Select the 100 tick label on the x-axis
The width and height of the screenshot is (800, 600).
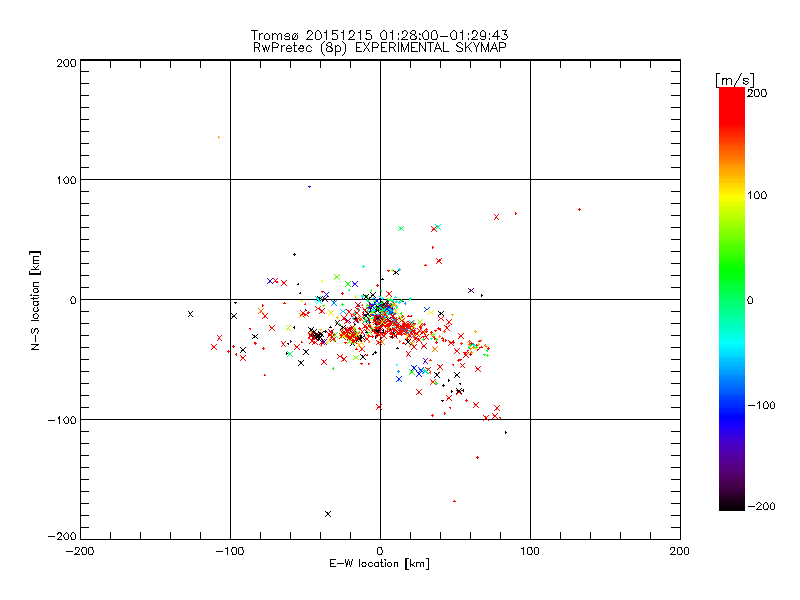tap(529, 550)
